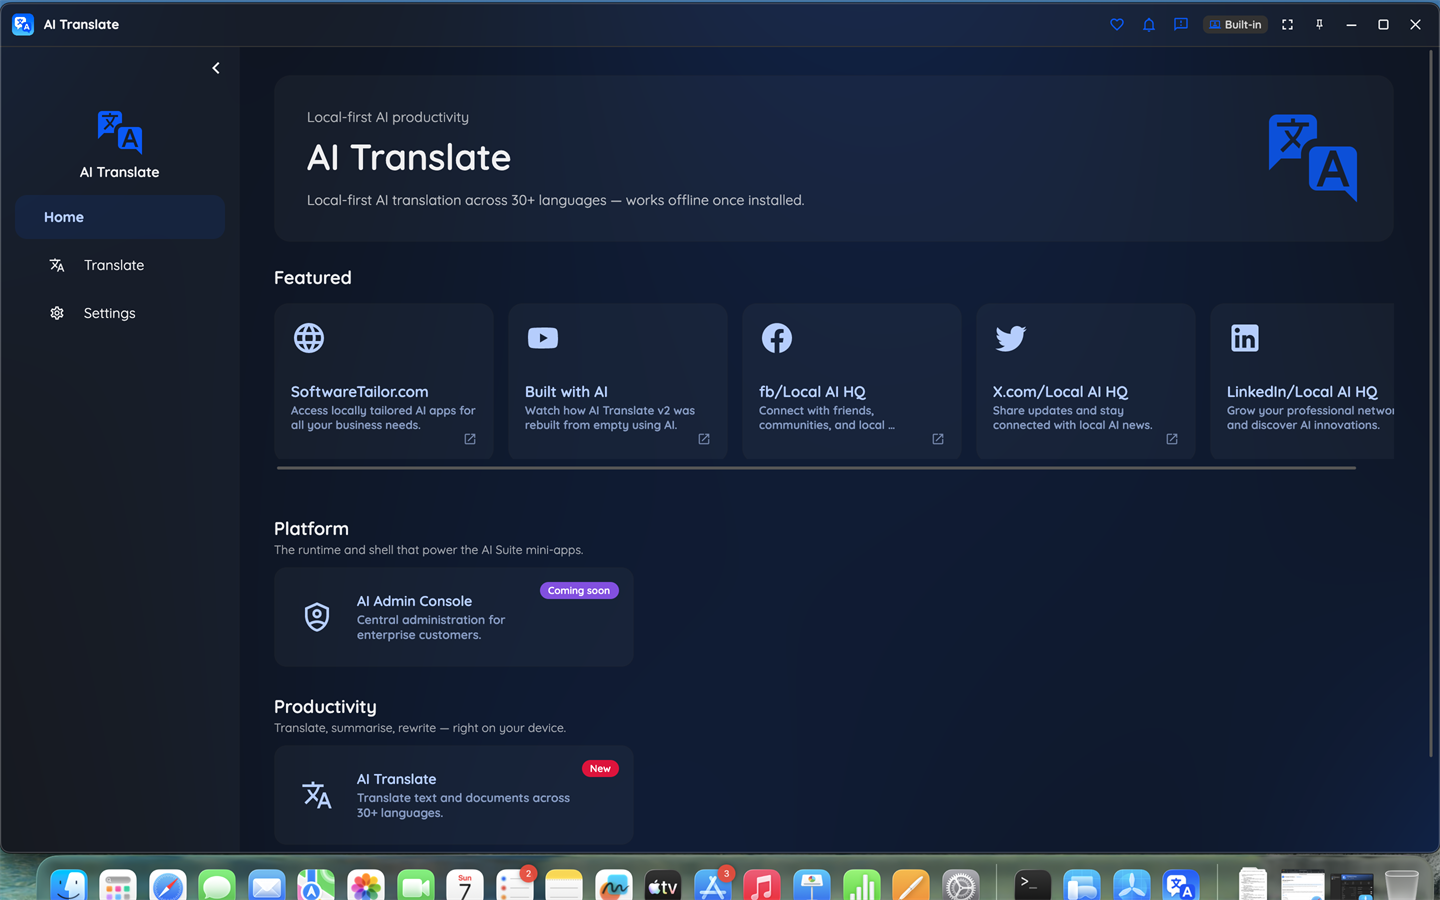Screen dimensions: 1440x900
Task: Click the Featured horizontal scrollbar
Action: pos(816,467)
